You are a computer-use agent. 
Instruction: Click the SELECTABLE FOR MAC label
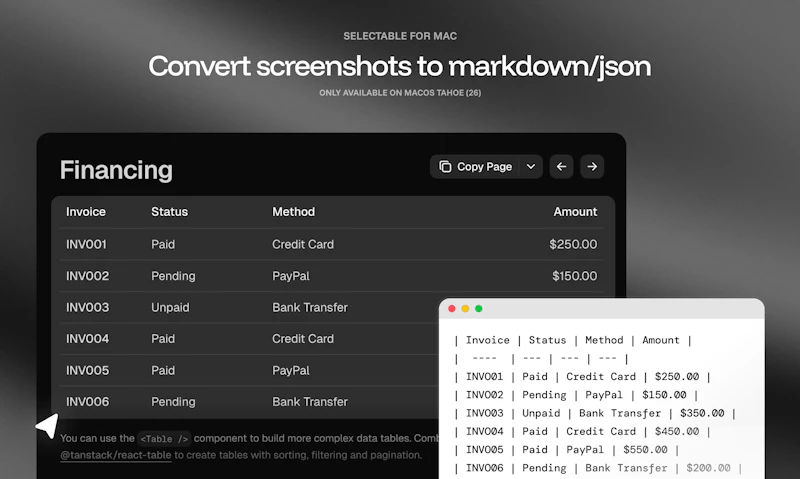point(400,36)
